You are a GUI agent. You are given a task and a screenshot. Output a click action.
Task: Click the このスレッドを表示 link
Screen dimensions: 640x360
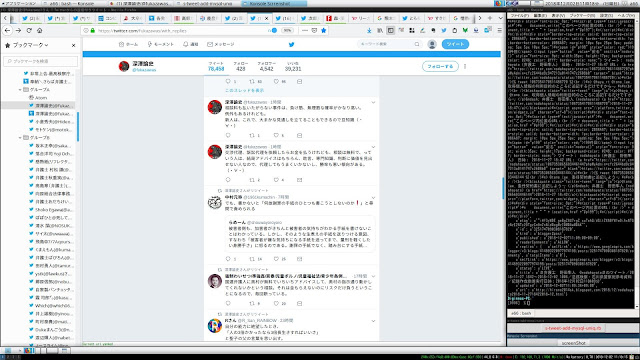pos(244,90)
